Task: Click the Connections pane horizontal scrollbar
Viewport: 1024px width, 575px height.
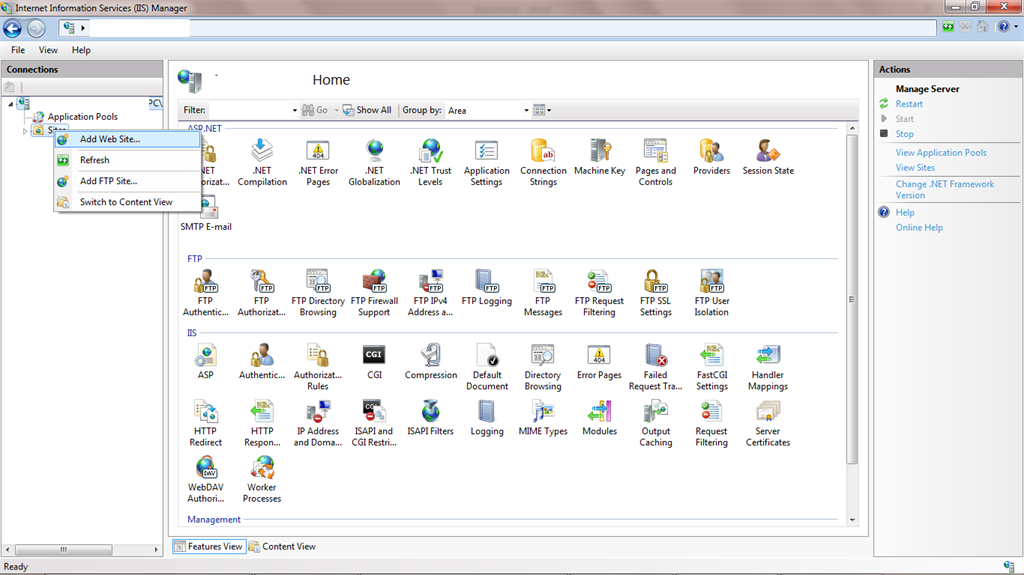Action: click(63, 550)
